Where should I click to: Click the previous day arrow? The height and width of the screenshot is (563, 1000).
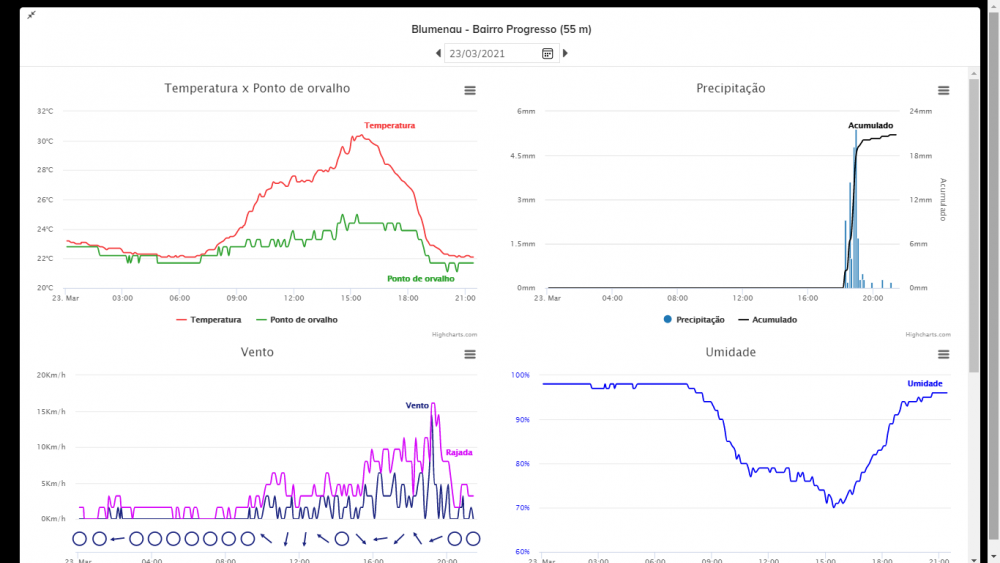[x=438, y=53]
